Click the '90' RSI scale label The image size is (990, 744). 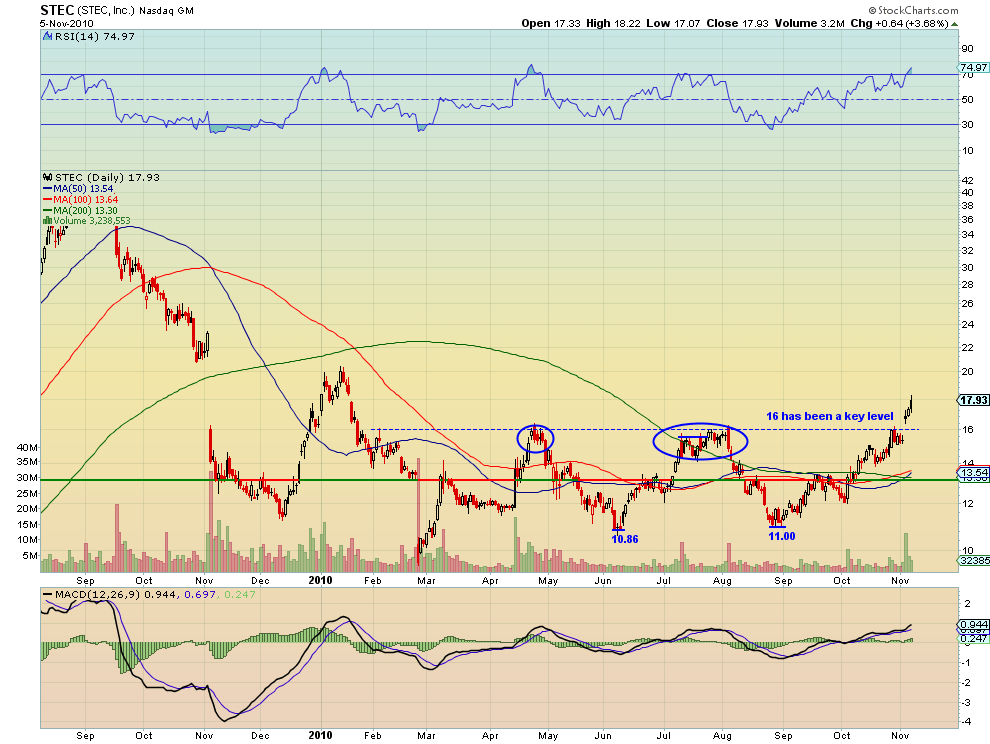[967, 49]
